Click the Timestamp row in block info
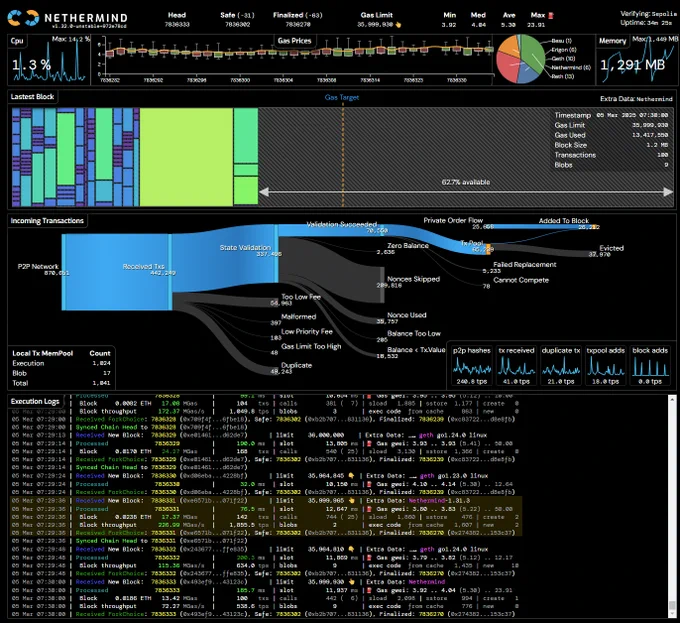Image resolution: width=680 pixels, height=623 pixels. tap(611, 115)
